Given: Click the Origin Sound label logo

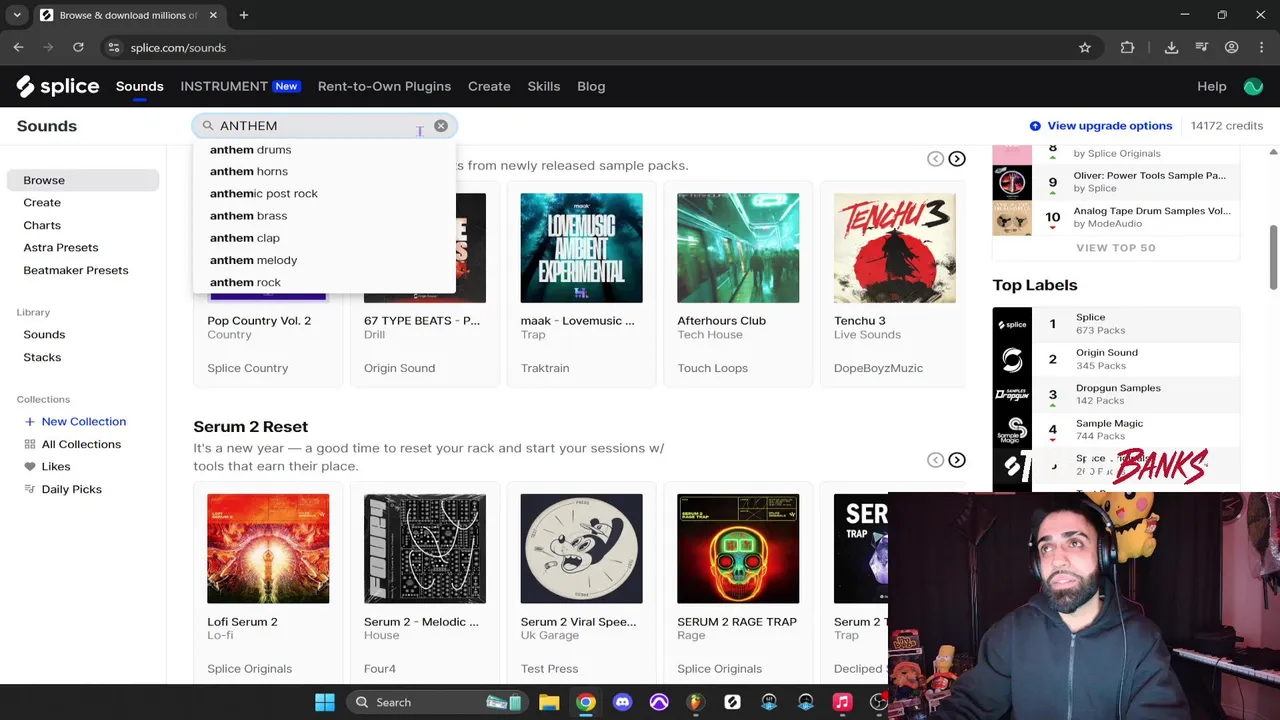Looking at the screenshot, I should pos(1012,359).
